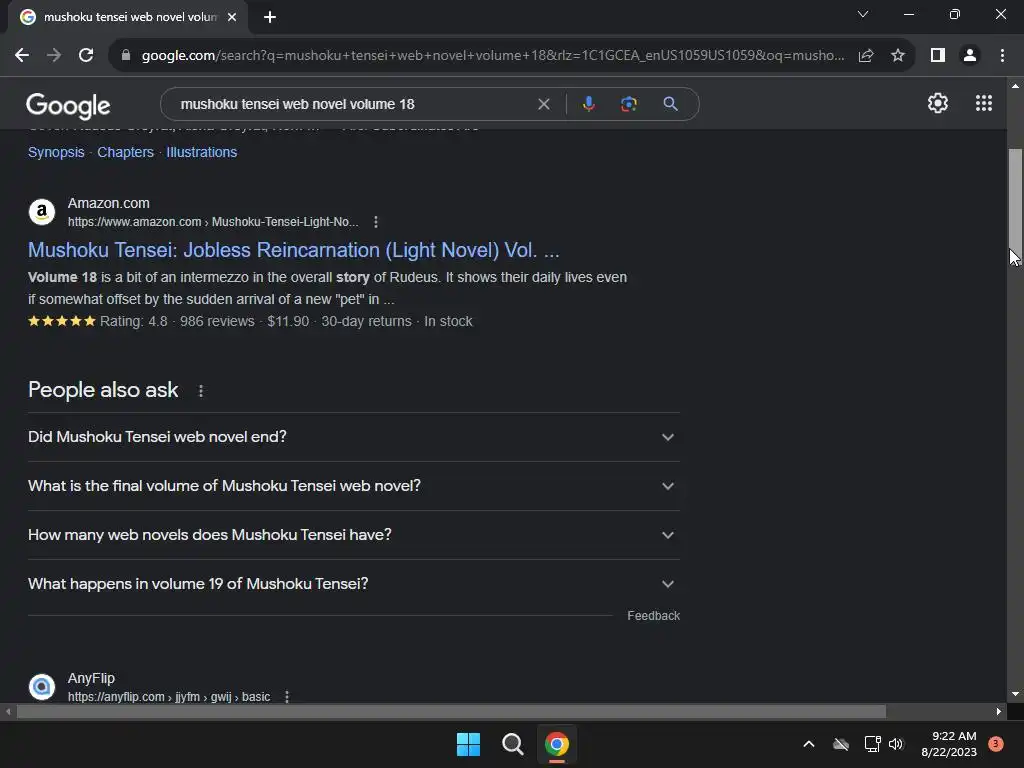Click the forward navigation arrow
This screenshot has width=1024, height=768.
[54, 56]
